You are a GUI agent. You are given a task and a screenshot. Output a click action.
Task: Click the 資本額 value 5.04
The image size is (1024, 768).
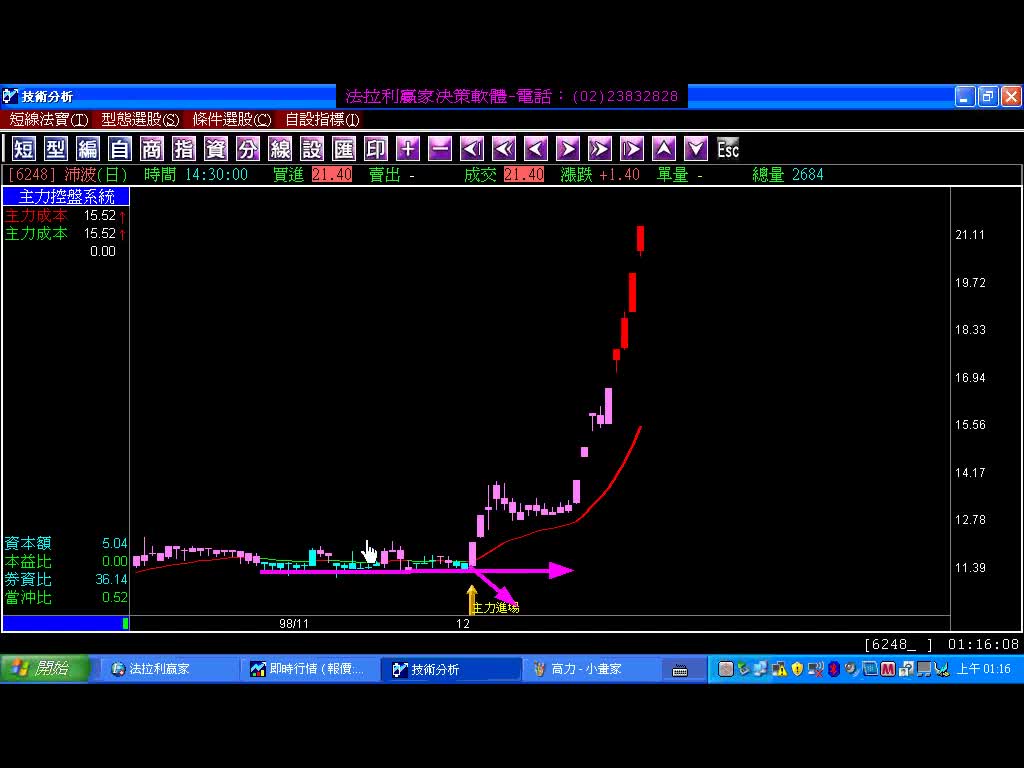tap(114, 543)
